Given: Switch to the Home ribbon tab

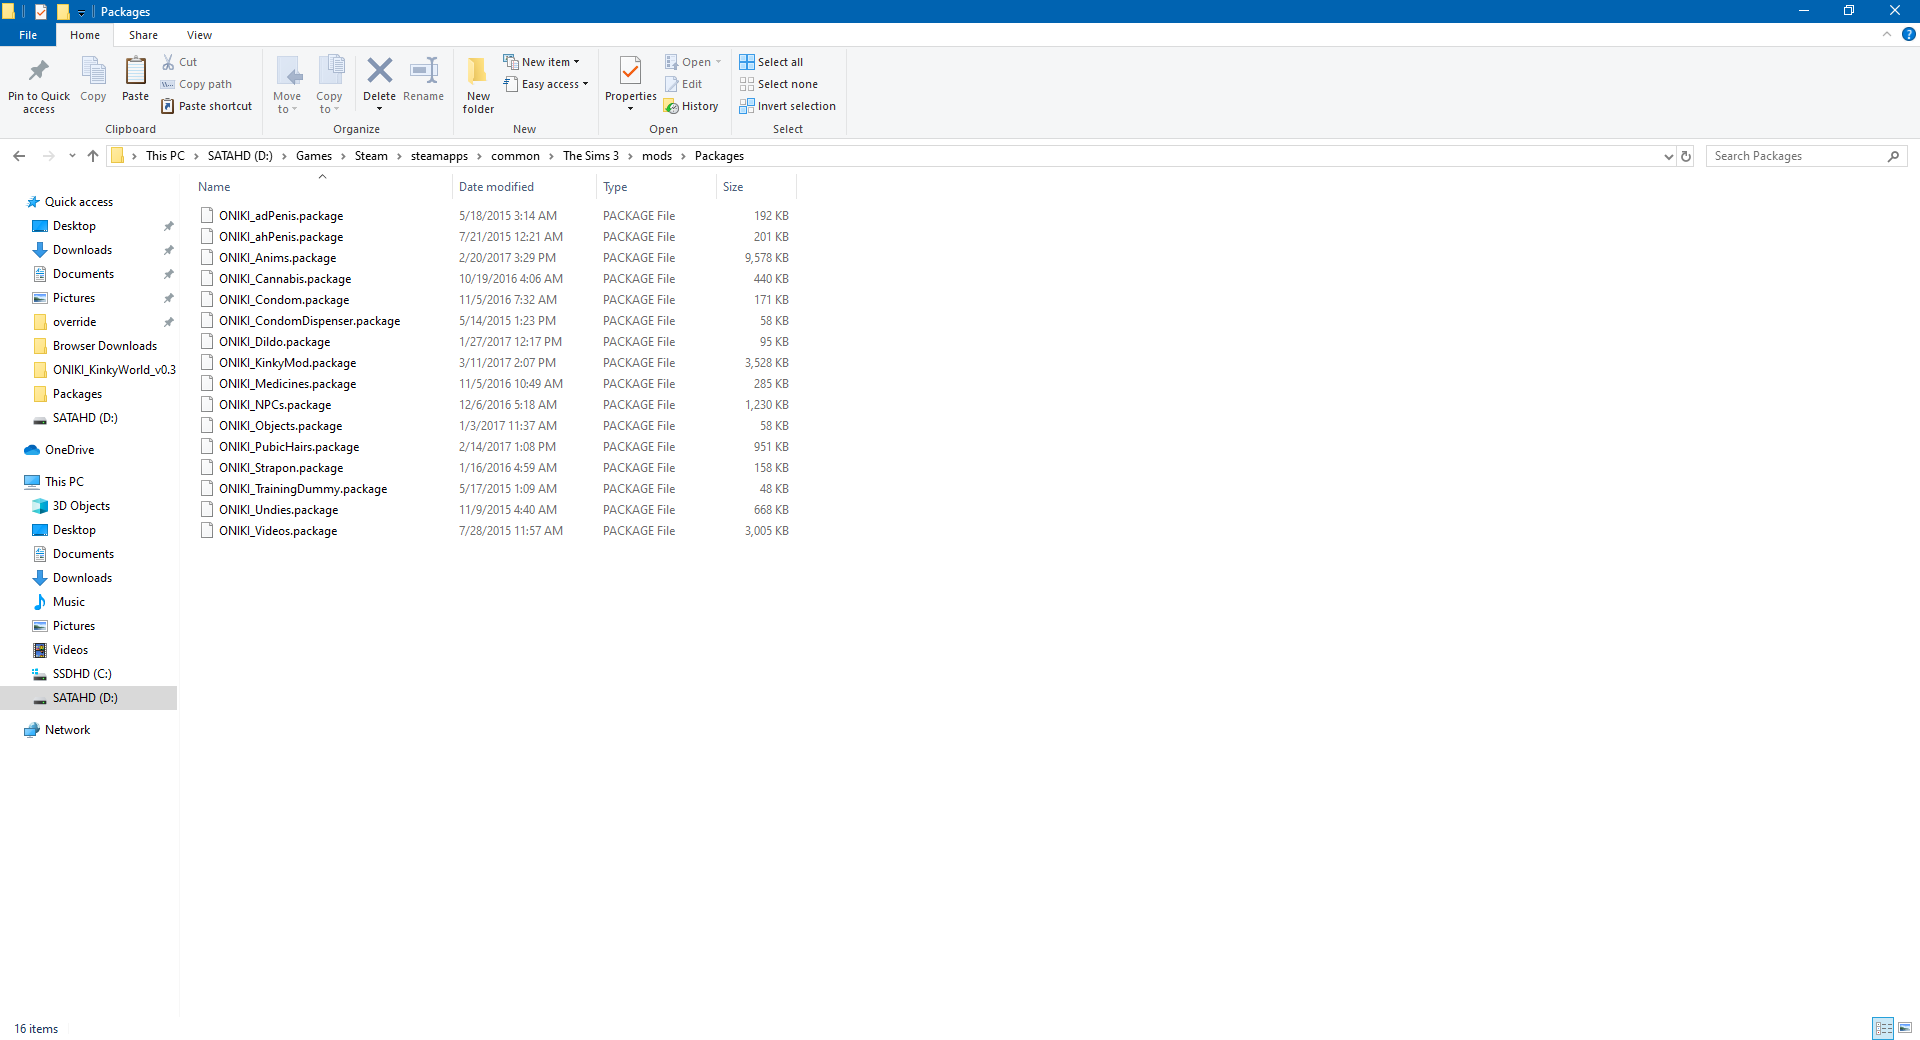Looking at the screenshot, I should tap(85, 35).
